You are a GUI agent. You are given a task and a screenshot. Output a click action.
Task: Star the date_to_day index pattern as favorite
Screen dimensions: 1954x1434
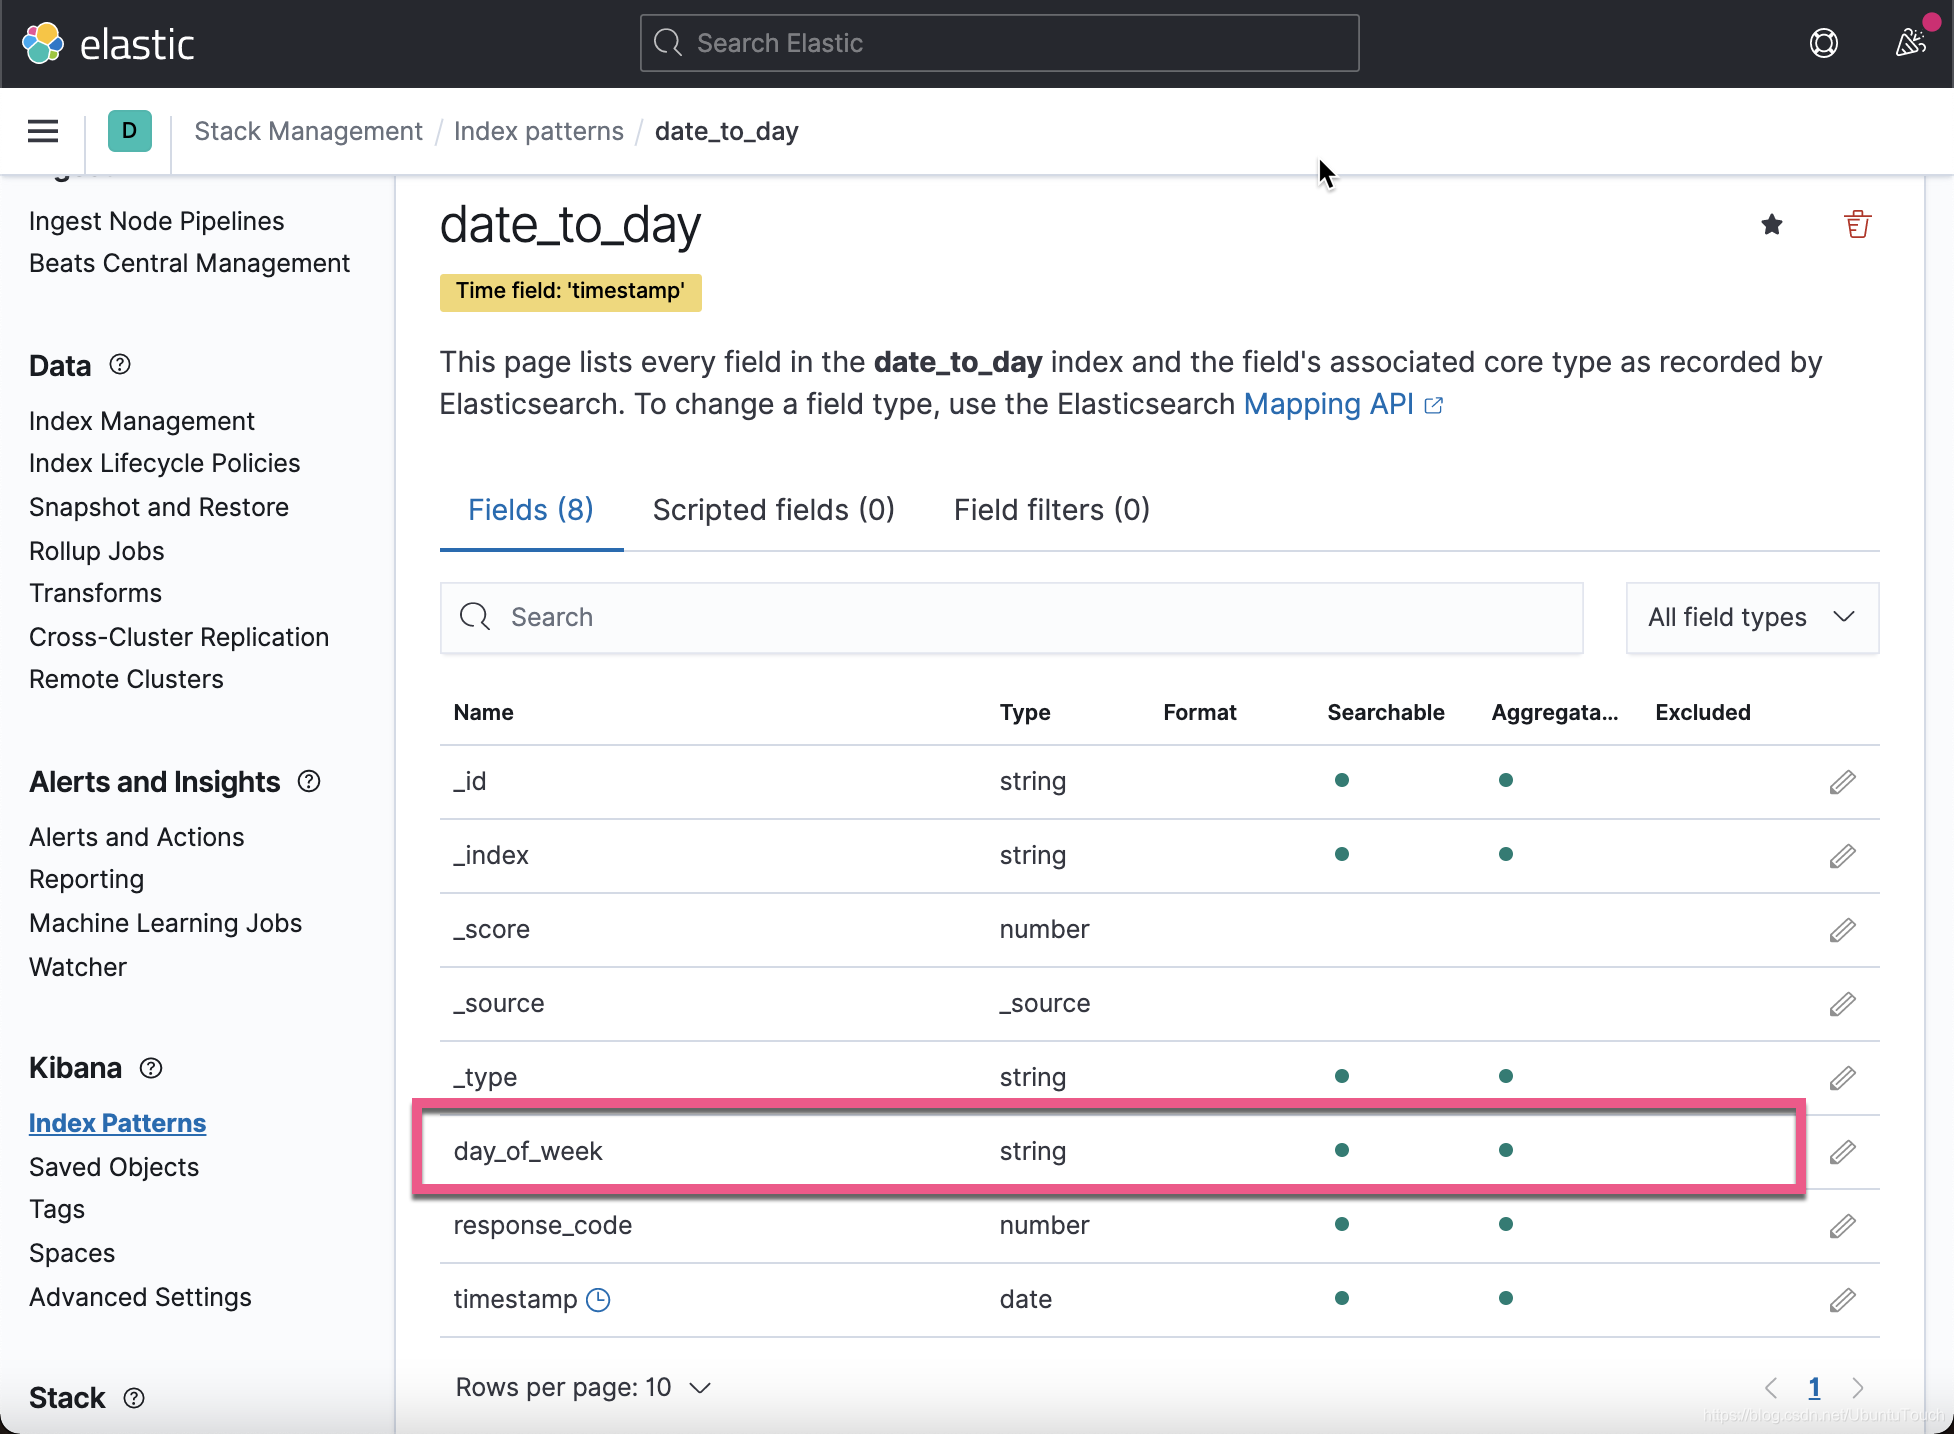click(1772, 225)
